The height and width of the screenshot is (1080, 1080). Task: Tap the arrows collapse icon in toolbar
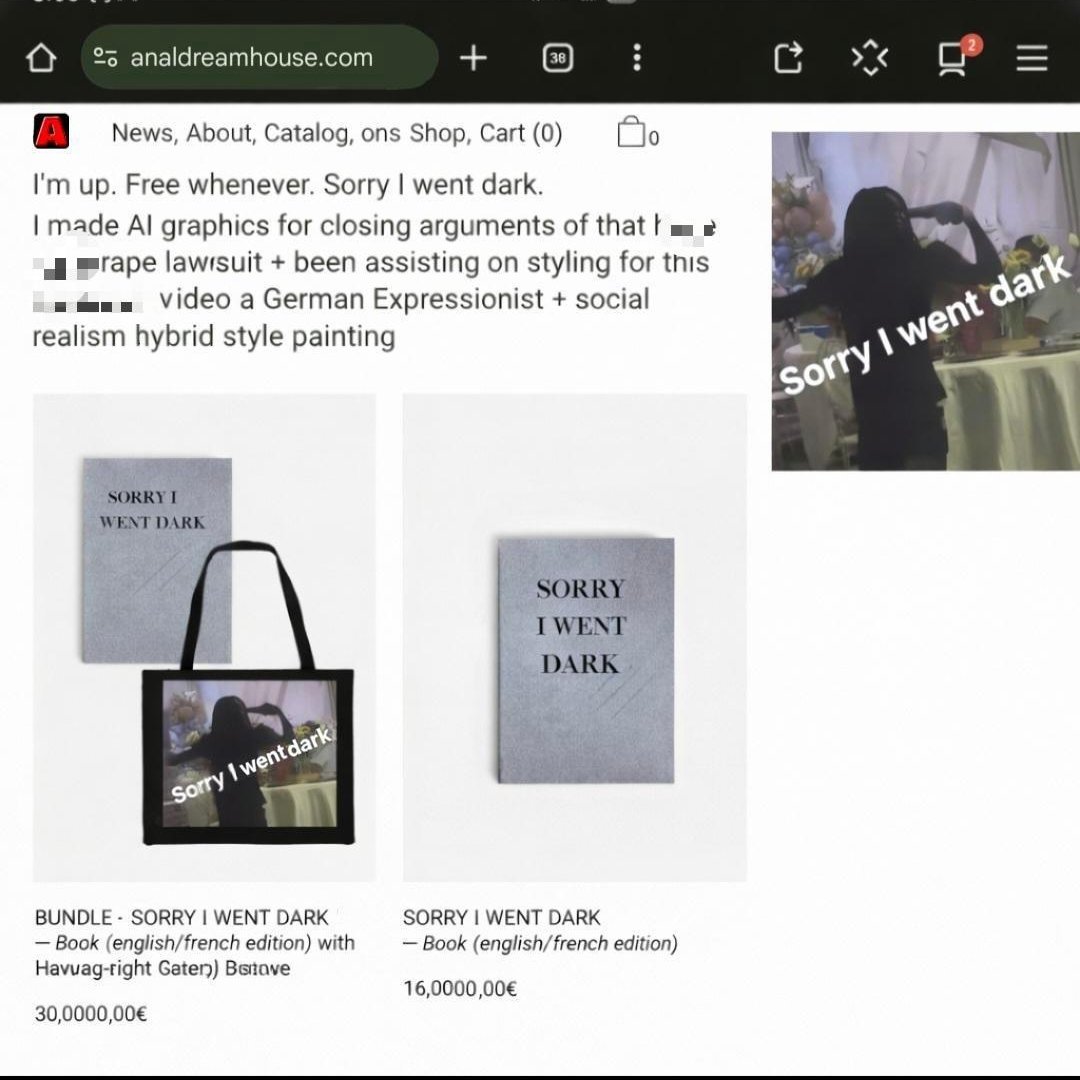pos(870,58)
